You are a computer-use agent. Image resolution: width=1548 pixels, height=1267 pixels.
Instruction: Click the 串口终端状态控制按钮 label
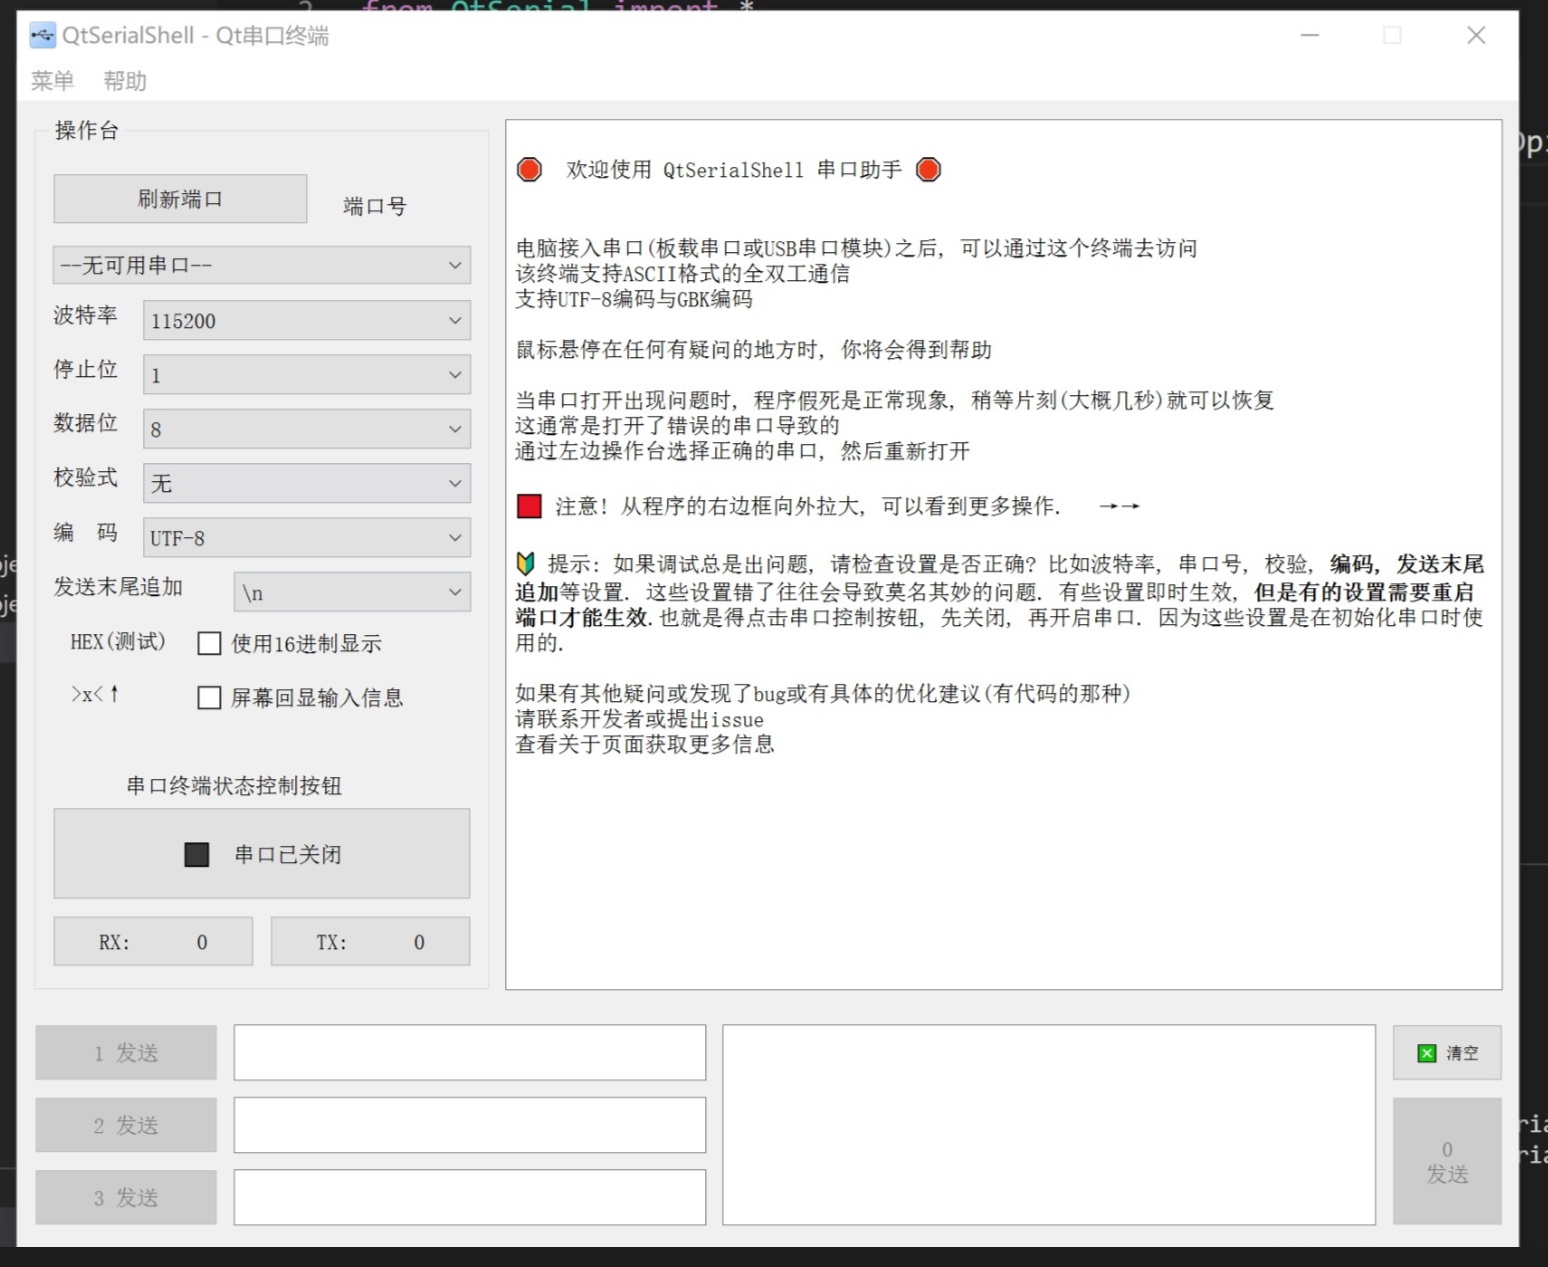234,786
